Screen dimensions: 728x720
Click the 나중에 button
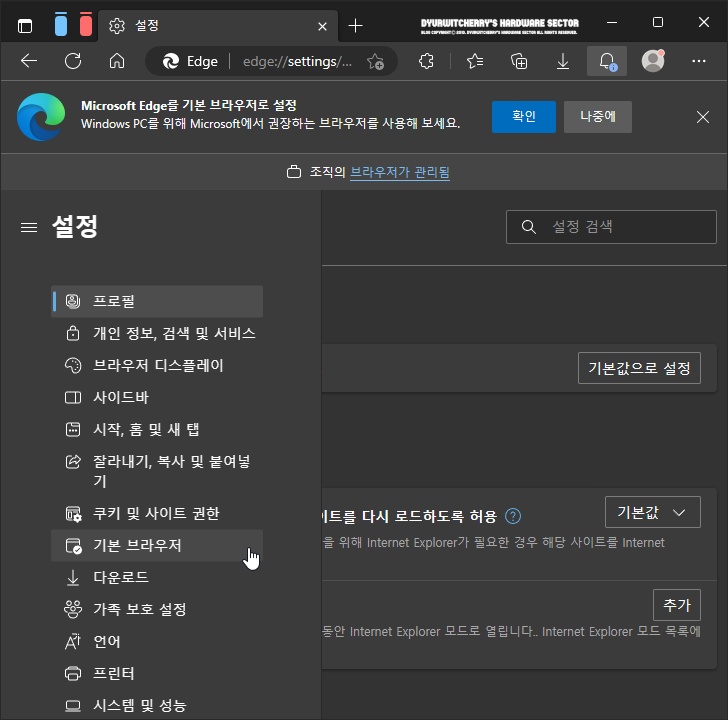point(598,117)
